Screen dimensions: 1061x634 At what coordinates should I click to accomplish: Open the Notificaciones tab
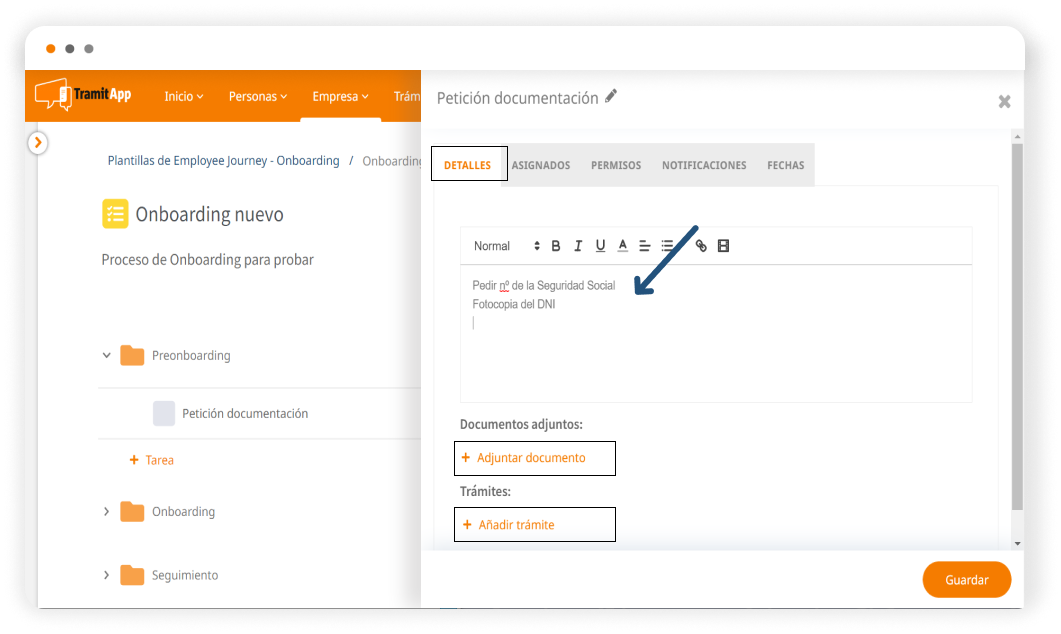[704, 165]
